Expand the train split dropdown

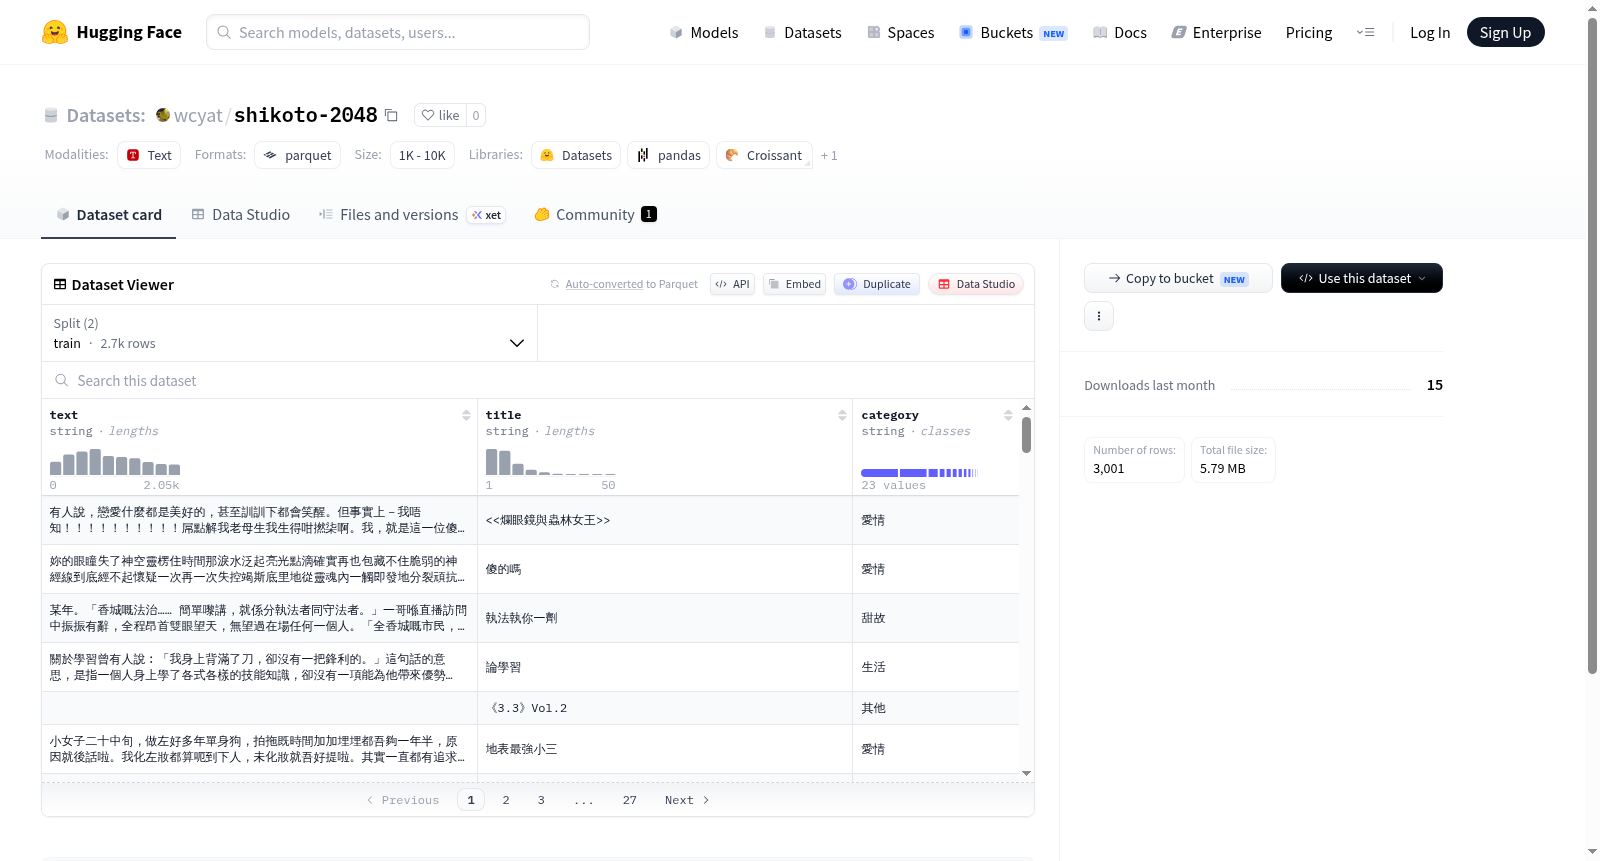point(290,333)
